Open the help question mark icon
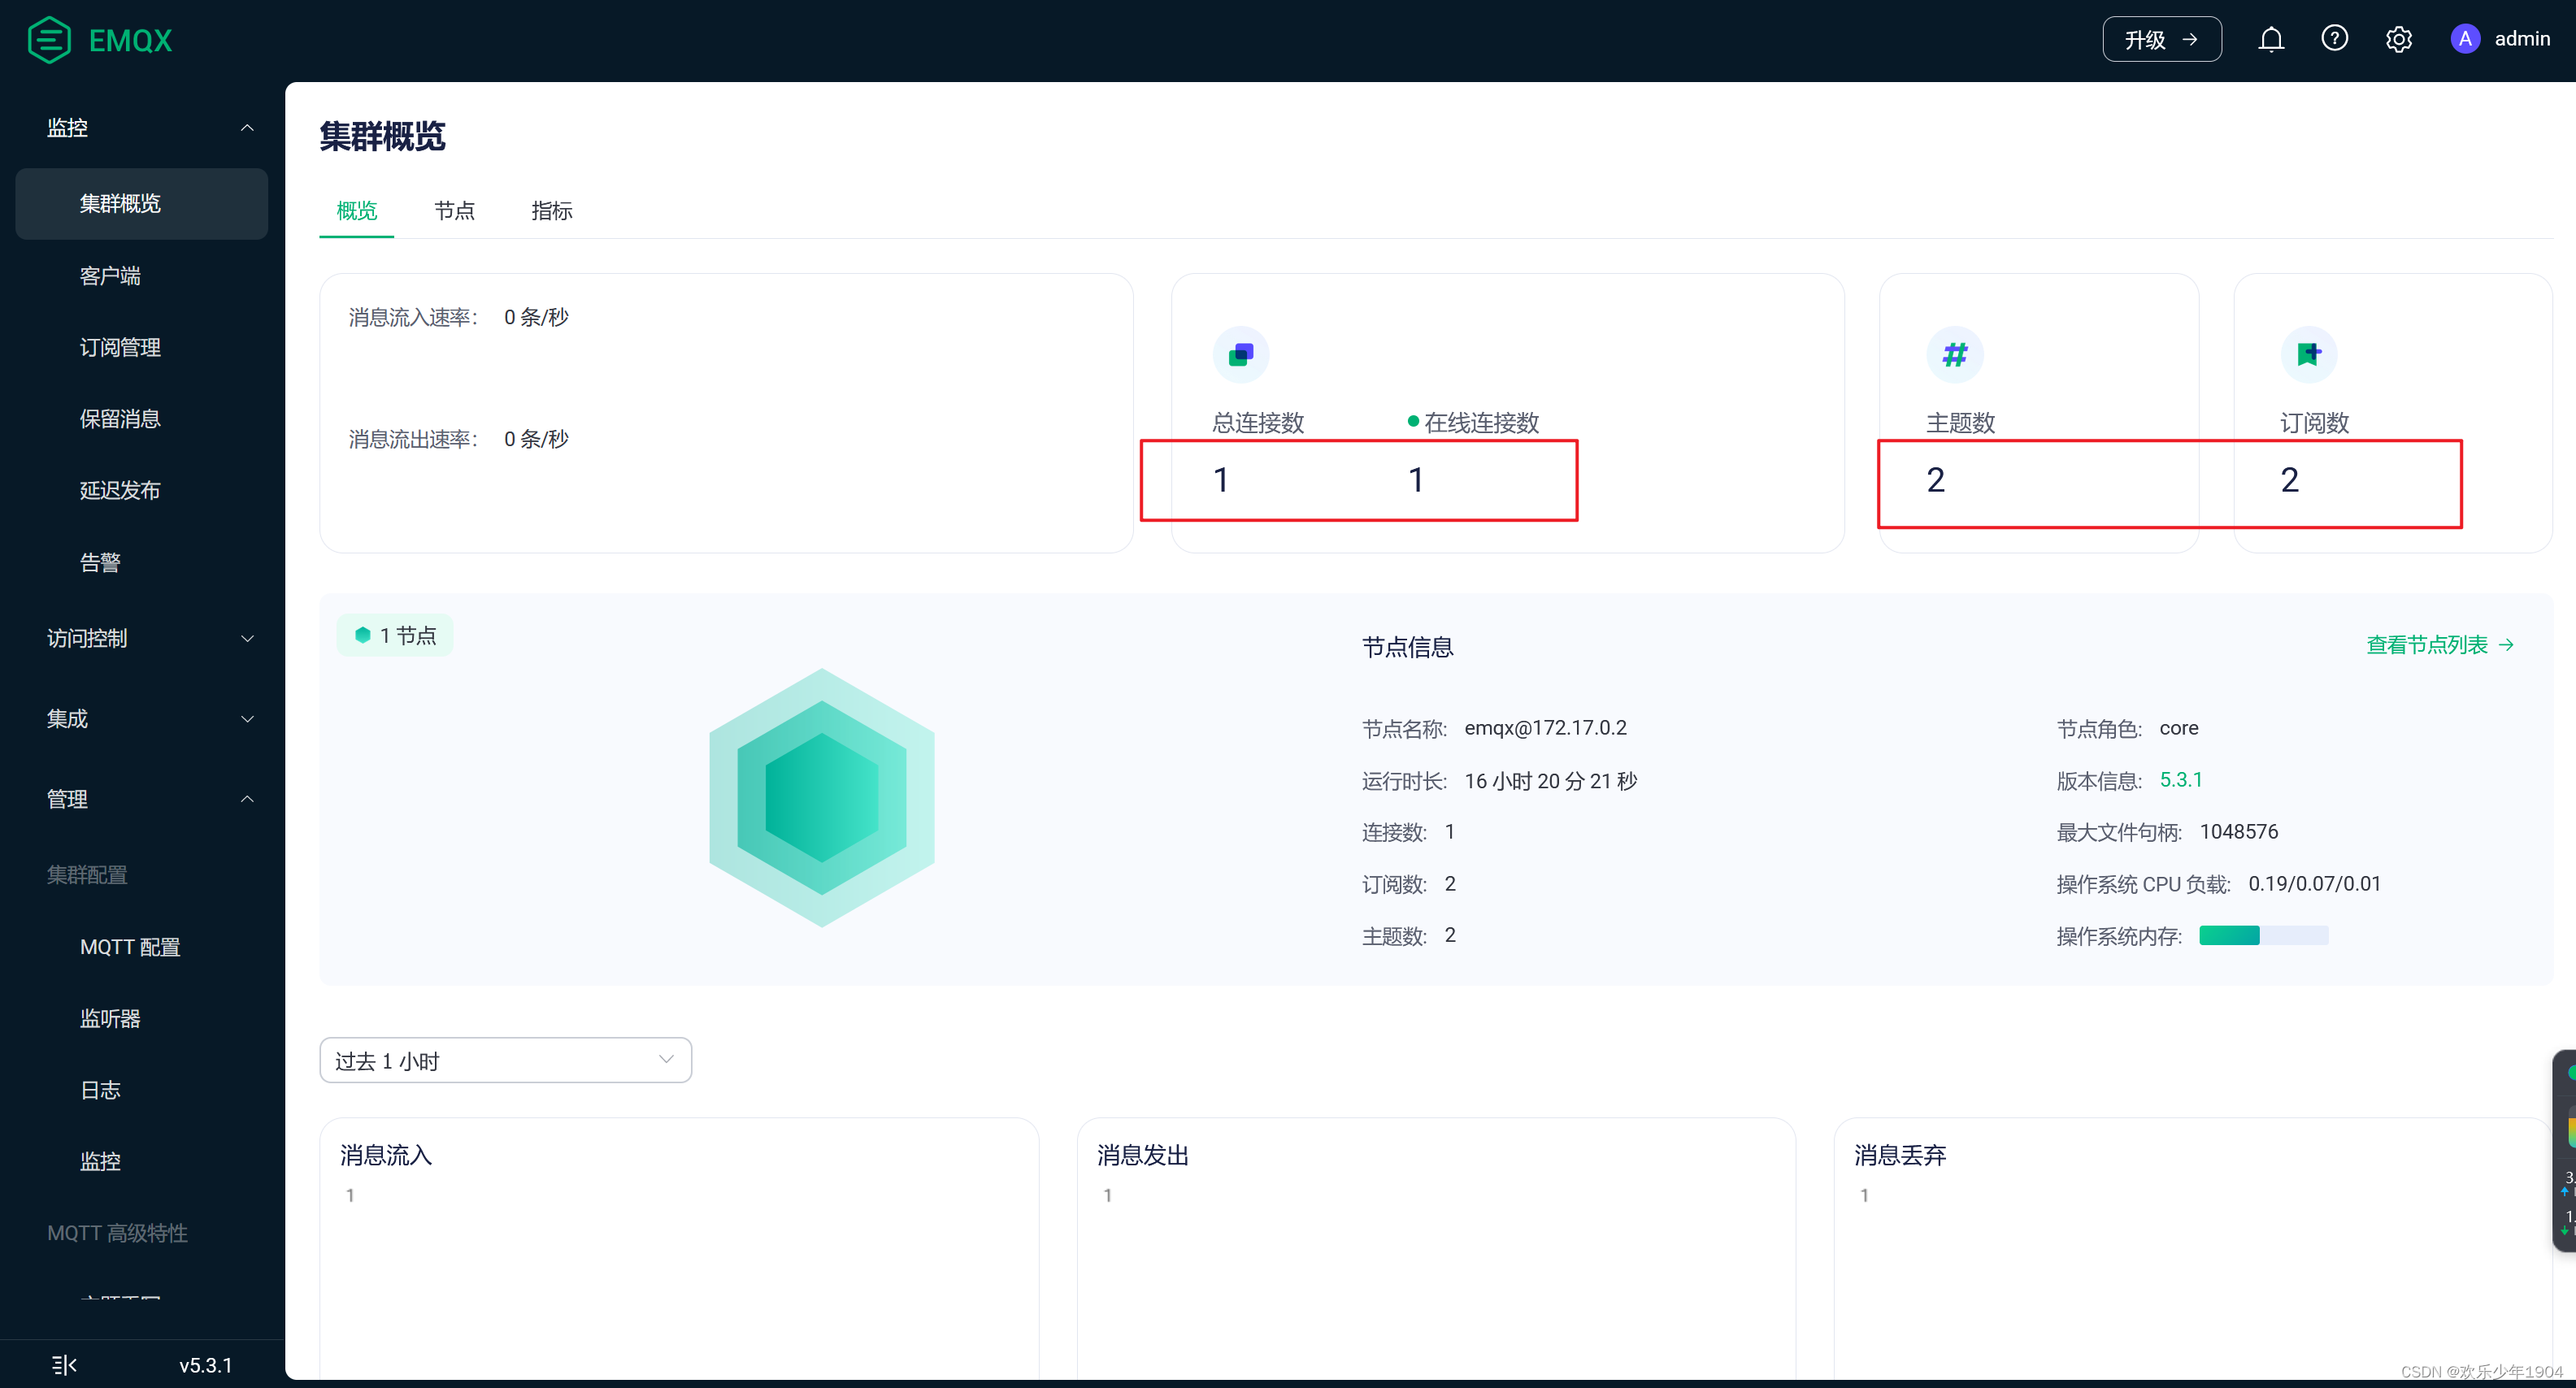Screen dimensions: 2576x1388 click(2334, 39)
